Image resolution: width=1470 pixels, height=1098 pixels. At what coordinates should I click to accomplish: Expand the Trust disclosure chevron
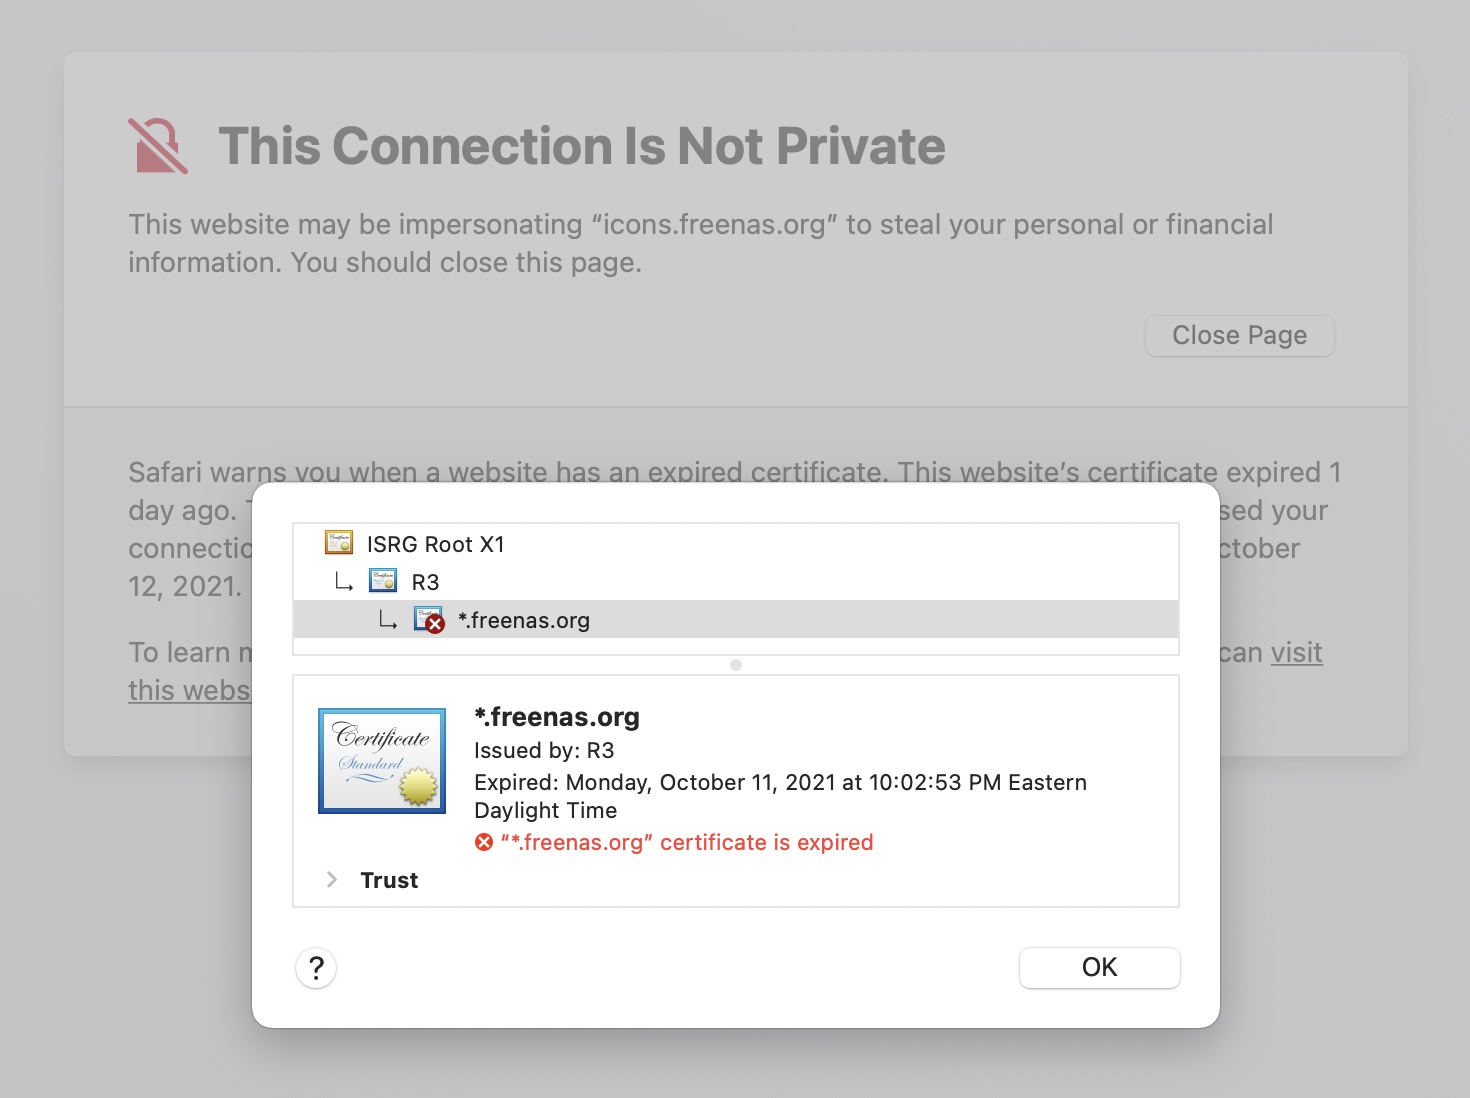tap(332, 879)
